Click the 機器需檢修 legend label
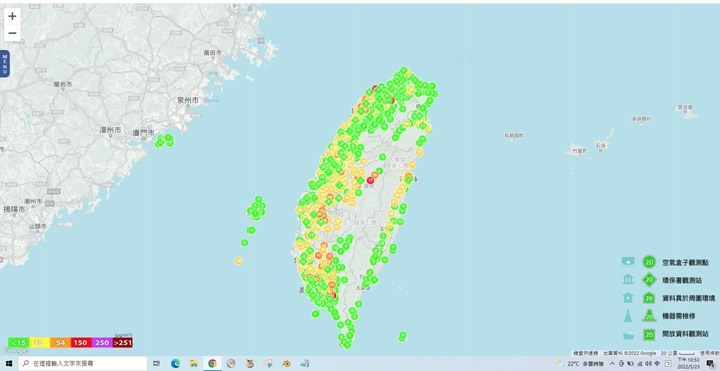The height and width of the screenshot is (371, 720). coord(679,316)
